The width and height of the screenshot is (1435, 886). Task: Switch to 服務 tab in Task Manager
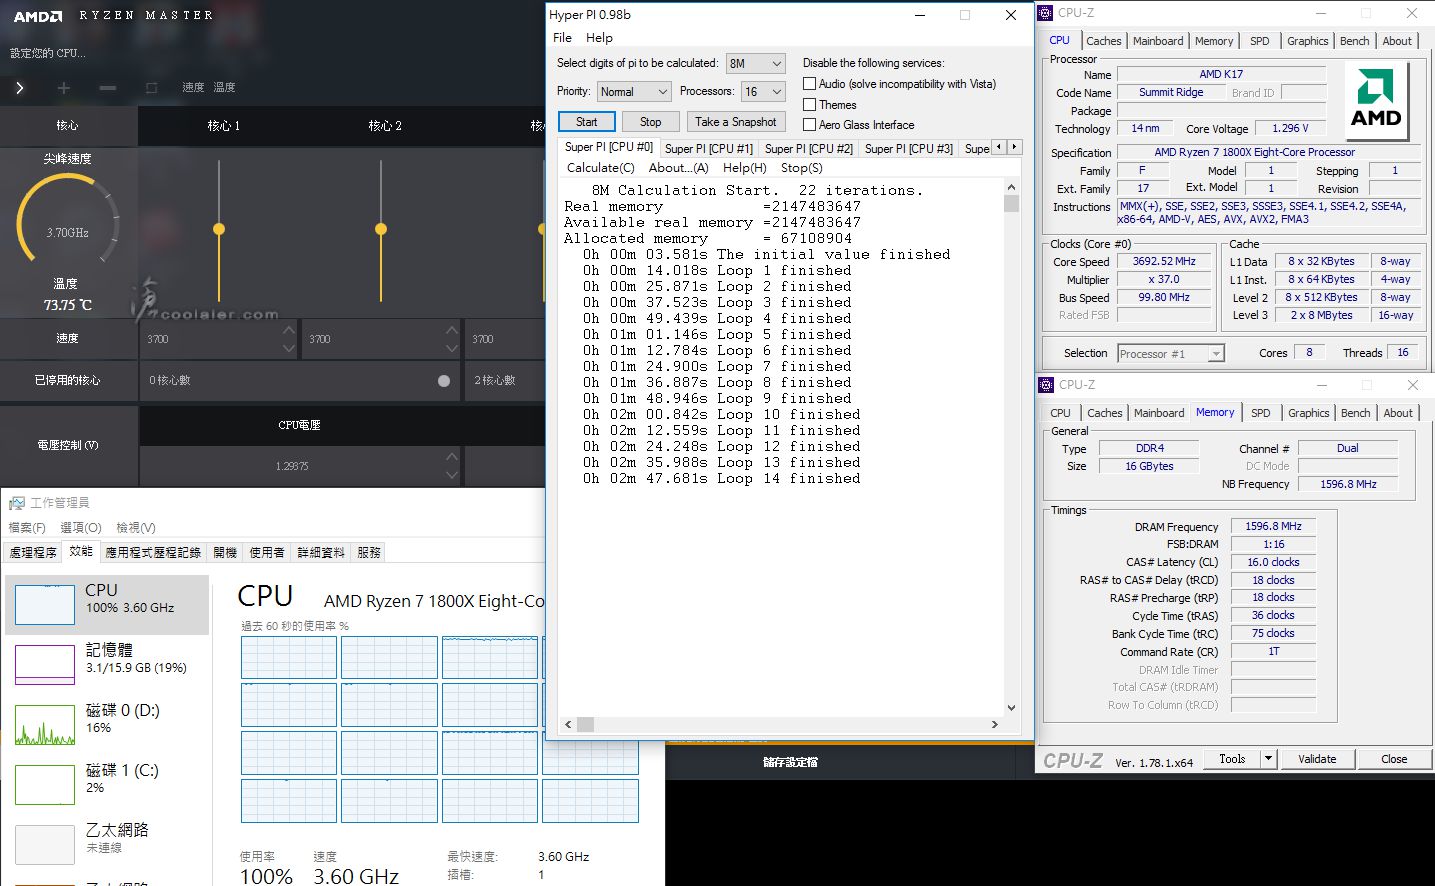[369, 552]
